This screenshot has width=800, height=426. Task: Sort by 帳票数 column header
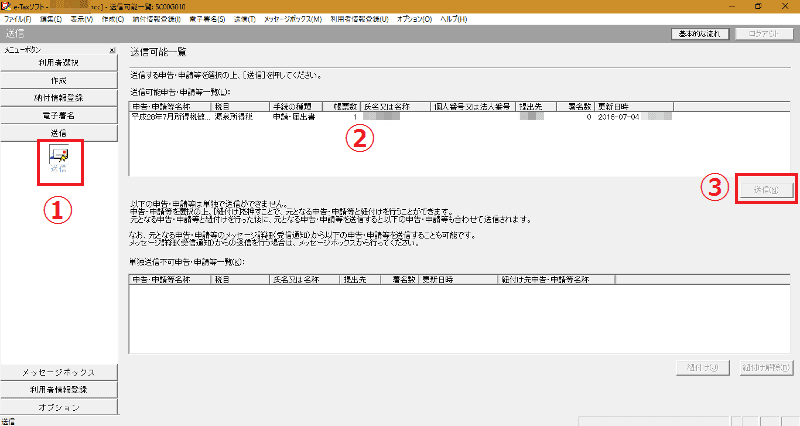[341, 107]
